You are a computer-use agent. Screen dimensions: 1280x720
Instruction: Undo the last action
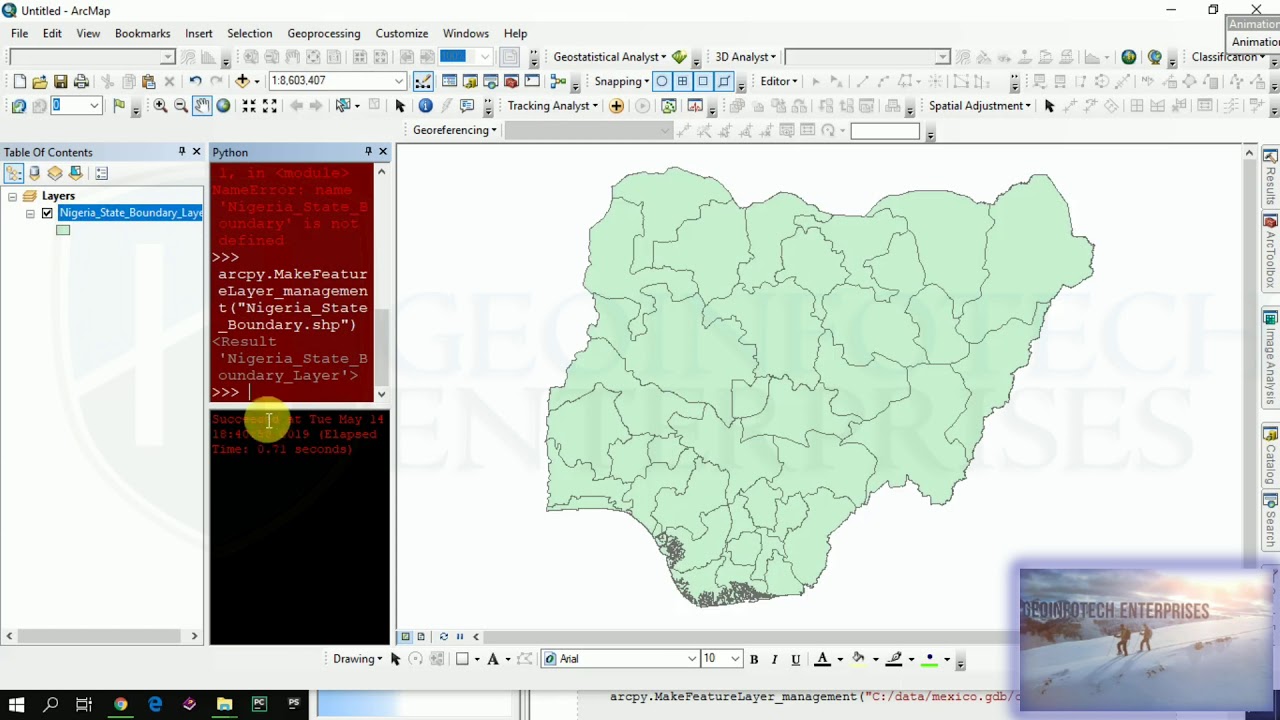pyautogui.click(x=195, y=81)
